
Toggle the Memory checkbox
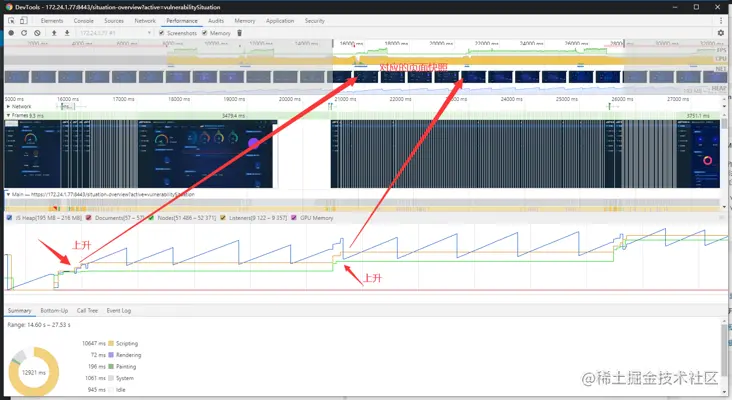(204, 33)
